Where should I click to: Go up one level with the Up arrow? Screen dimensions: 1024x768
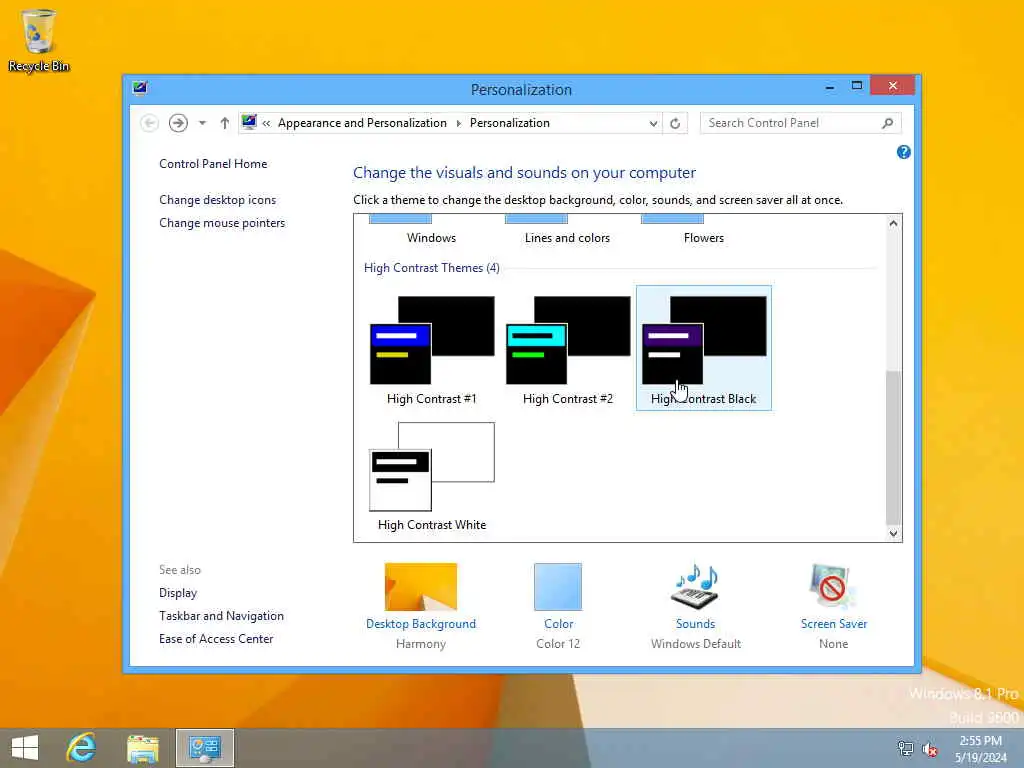pyautogui.click(x=225, y=123)
